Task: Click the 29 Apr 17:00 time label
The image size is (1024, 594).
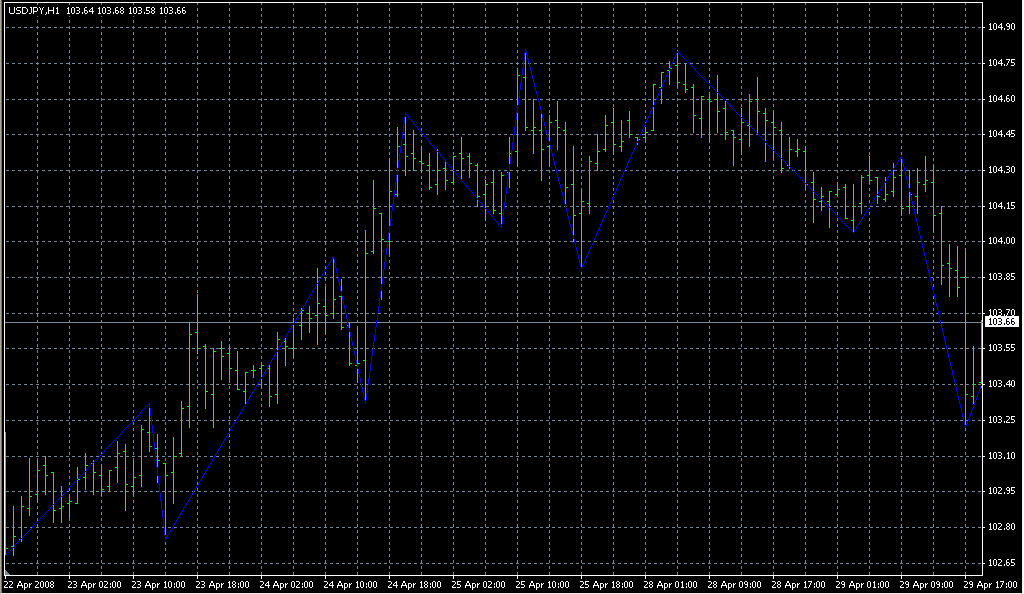Action: pos(988,584)
